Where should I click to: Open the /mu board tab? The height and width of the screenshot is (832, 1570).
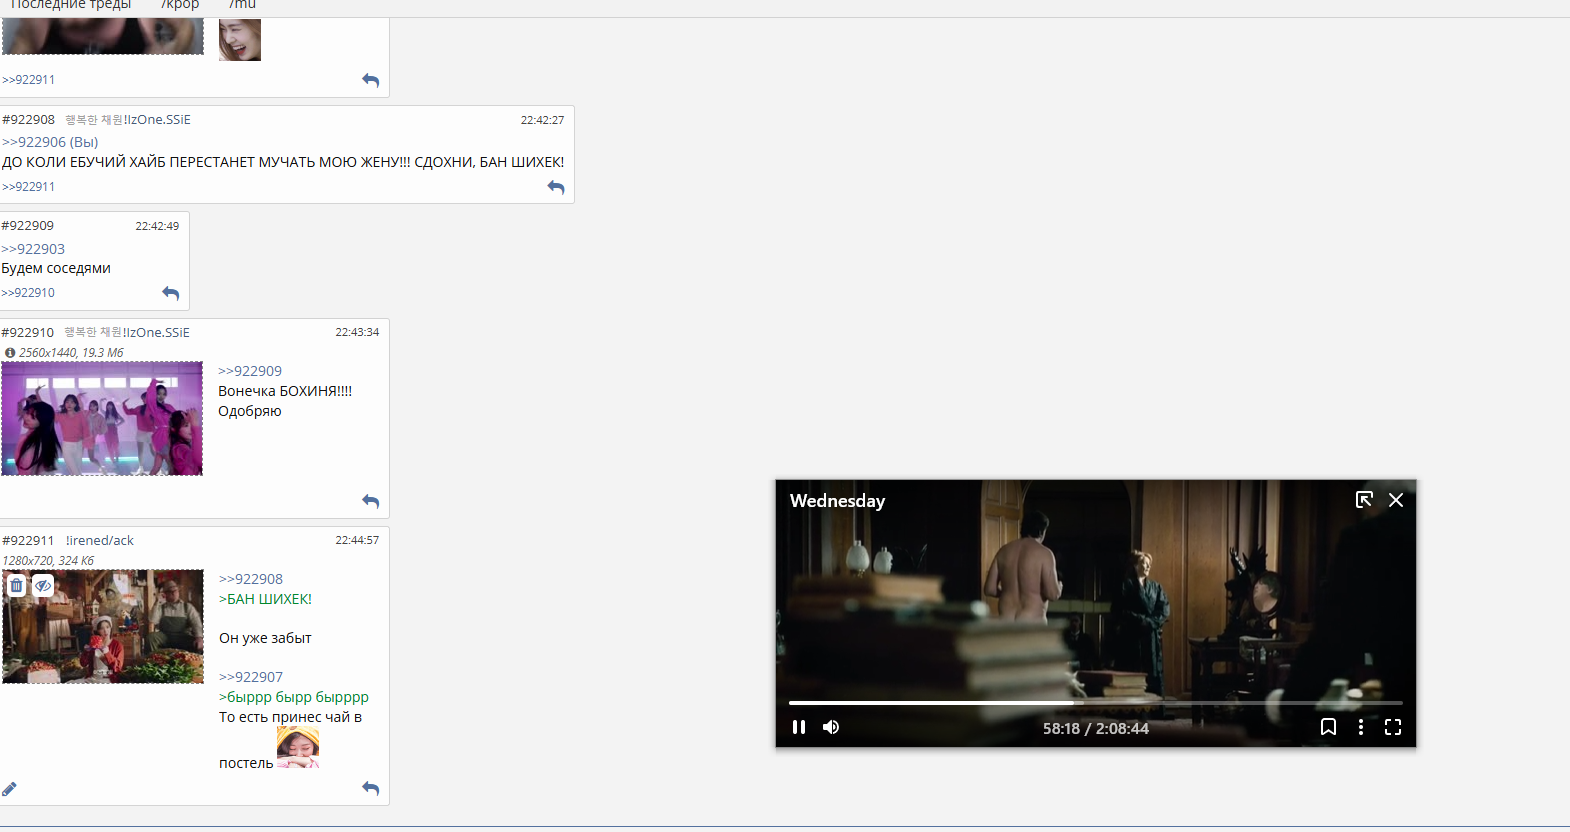[x=242, y=5]
